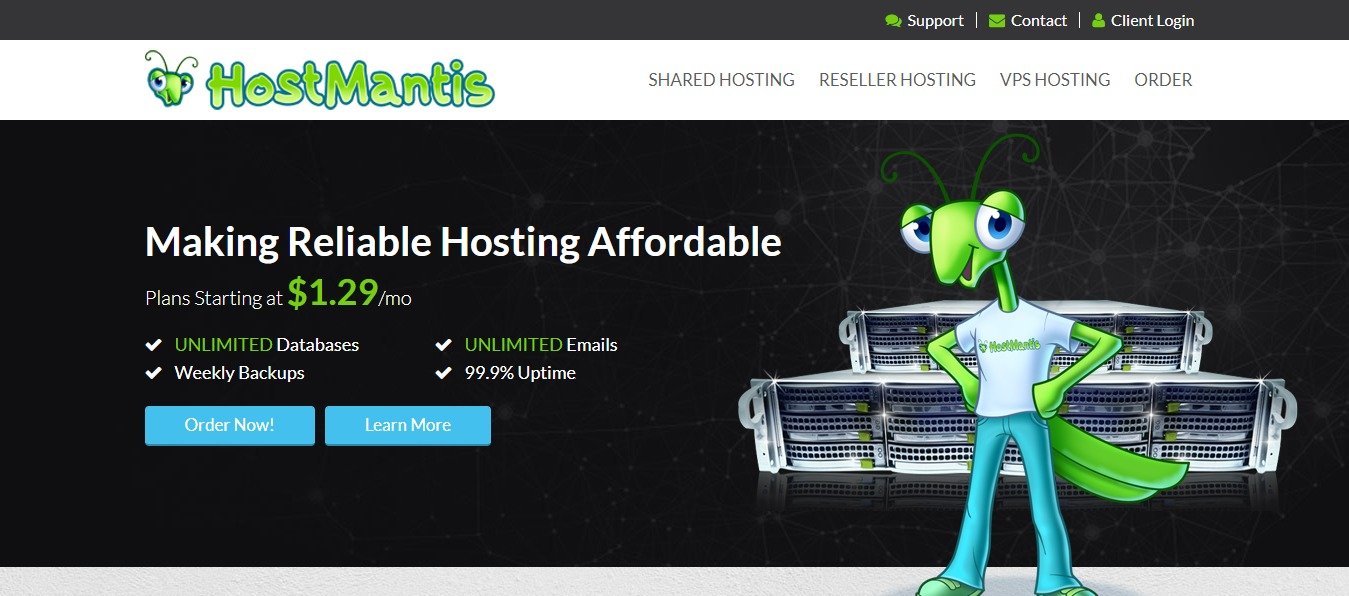Click the Client Login person icon
Viewport: 1349px width, 596px height.
(1098, 20)
